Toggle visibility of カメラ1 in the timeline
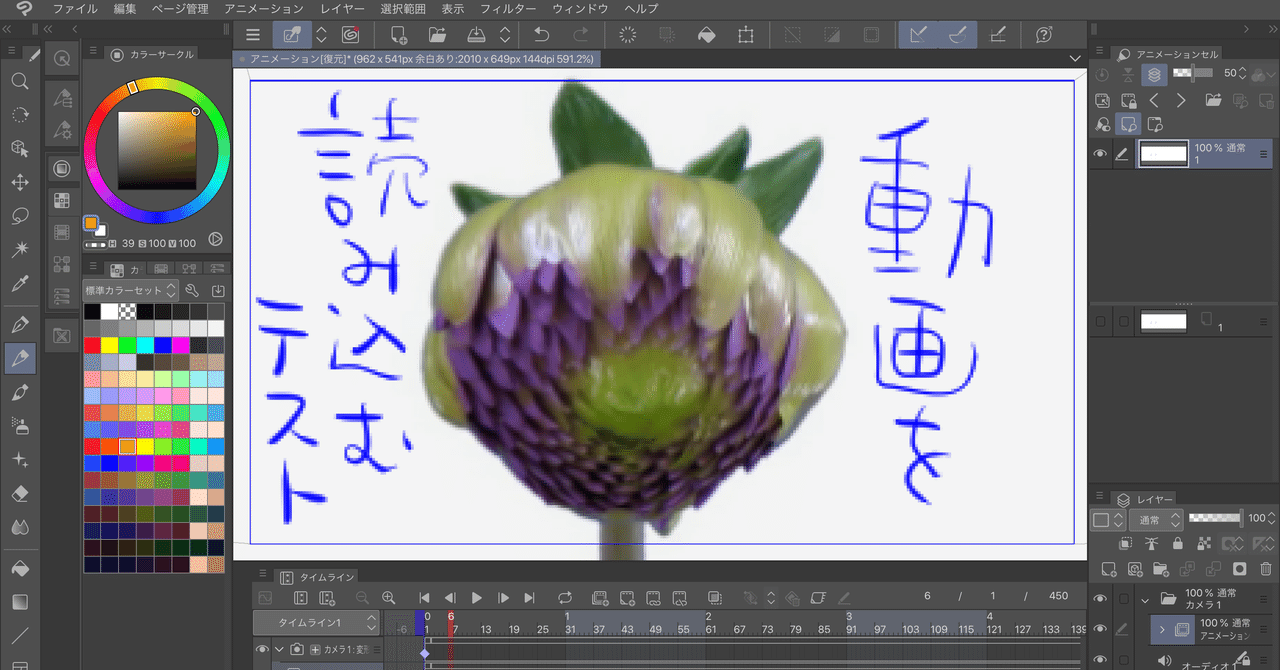The width and height of the screenshot is (1280, 670). (x=260, y=647)
